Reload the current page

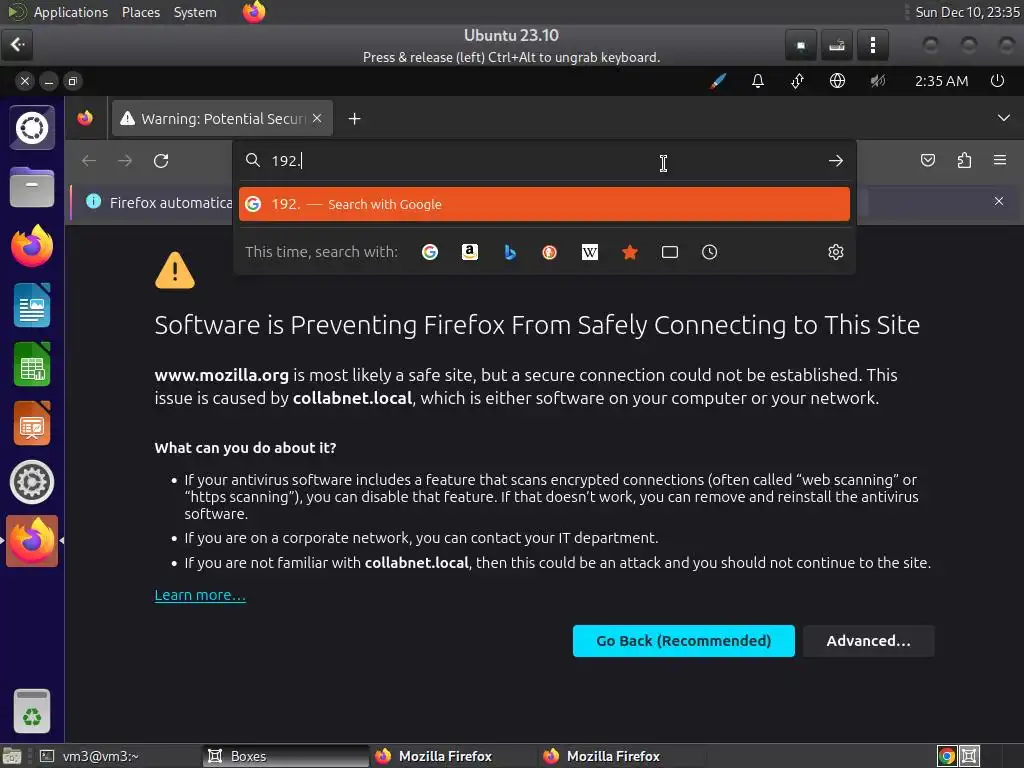pyautogui.click(x=161, y=161)
